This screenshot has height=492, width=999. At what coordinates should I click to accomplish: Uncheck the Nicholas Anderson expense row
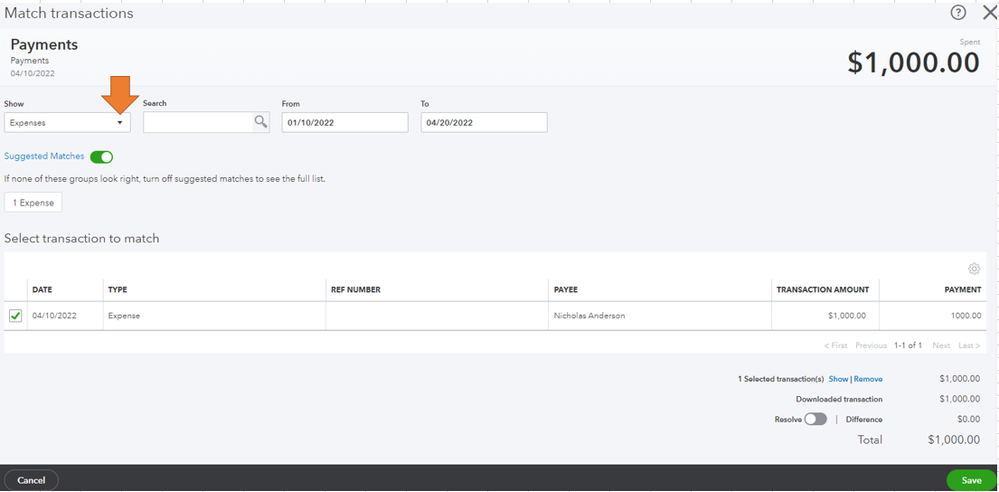pos(15,315)
